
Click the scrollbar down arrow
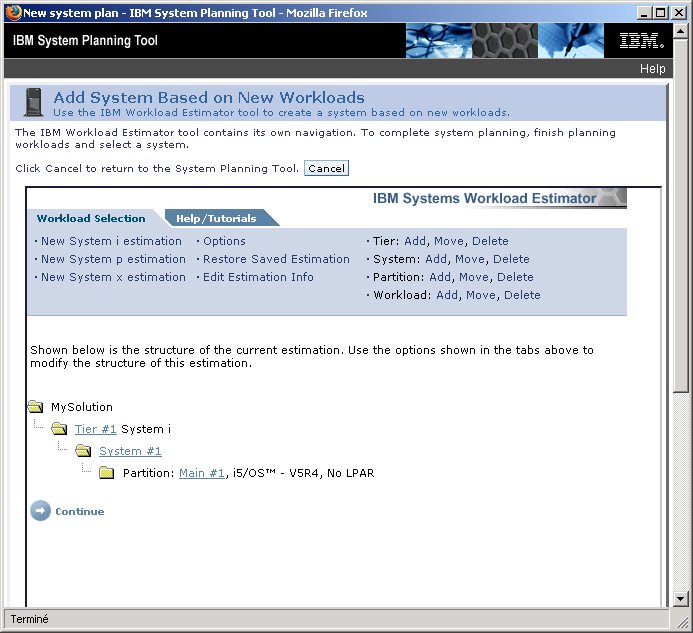point(681,599)
